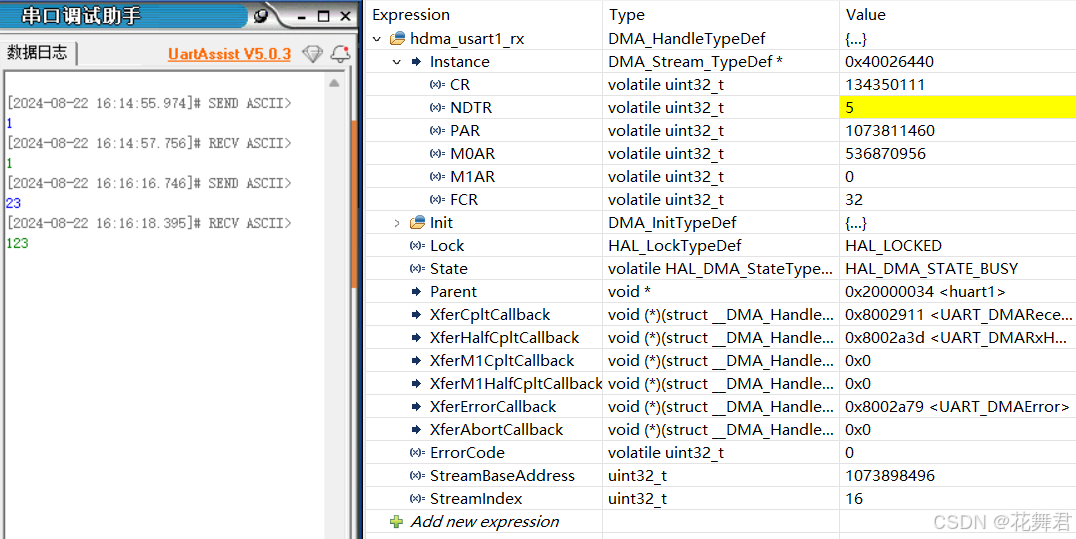Select the M0AR value 536870956
Screen dimensions: 1076x539
click(885, 154)
